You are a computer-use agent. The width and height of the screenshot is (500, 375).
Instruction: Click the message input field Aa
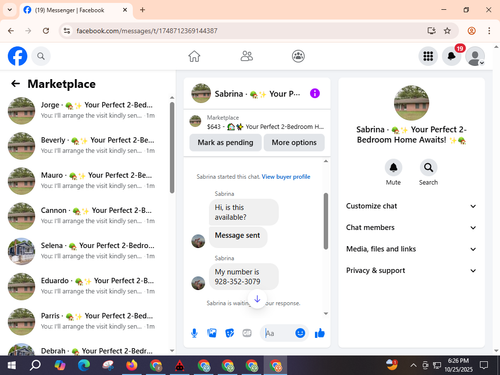pos(278,333)
